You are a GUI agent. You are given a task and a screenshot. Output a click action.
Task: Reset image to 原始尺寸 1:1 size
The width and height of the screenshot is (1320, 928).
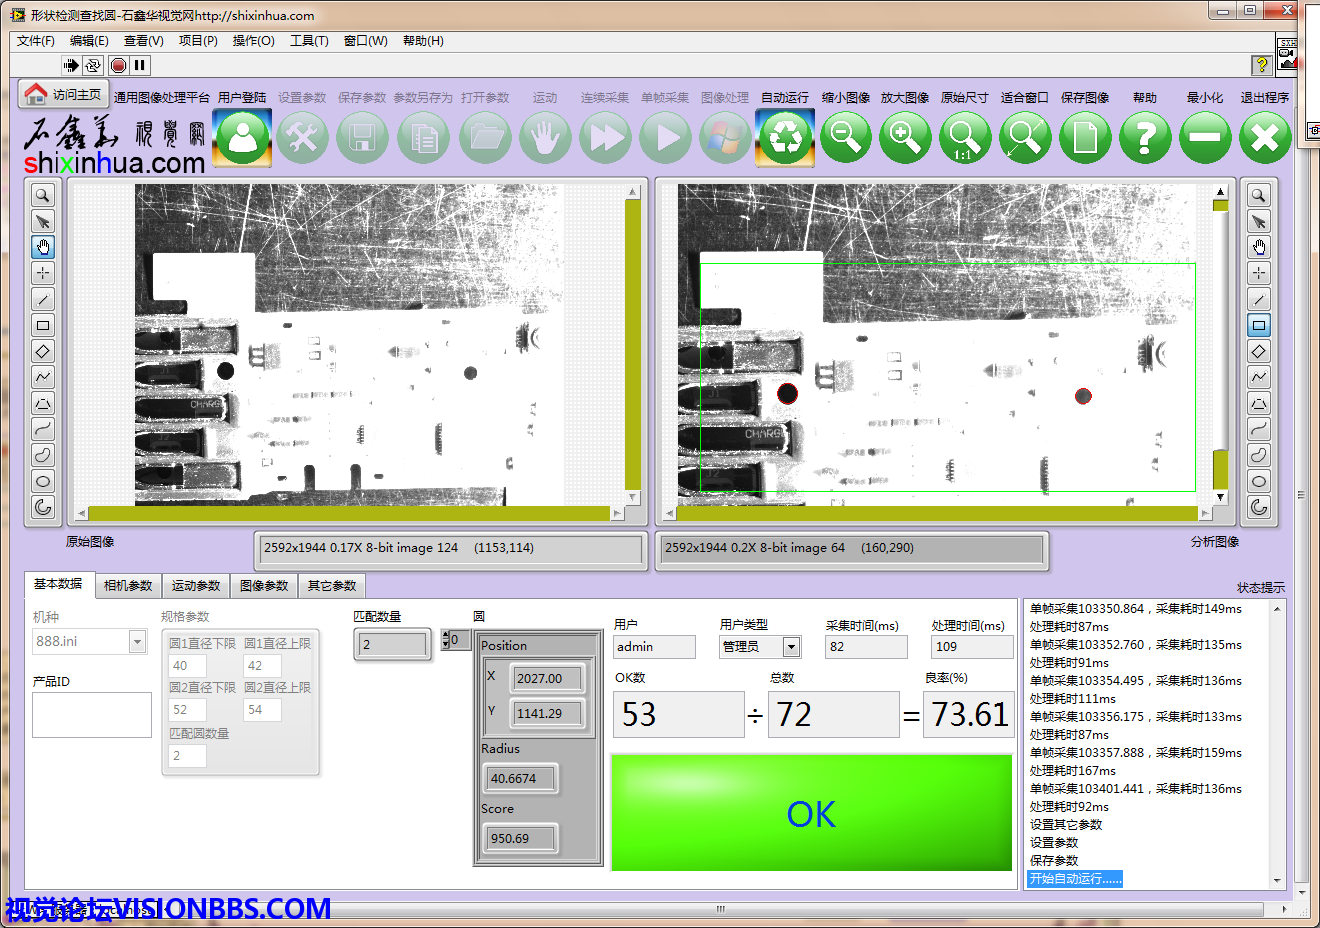[x=965, y=137]
